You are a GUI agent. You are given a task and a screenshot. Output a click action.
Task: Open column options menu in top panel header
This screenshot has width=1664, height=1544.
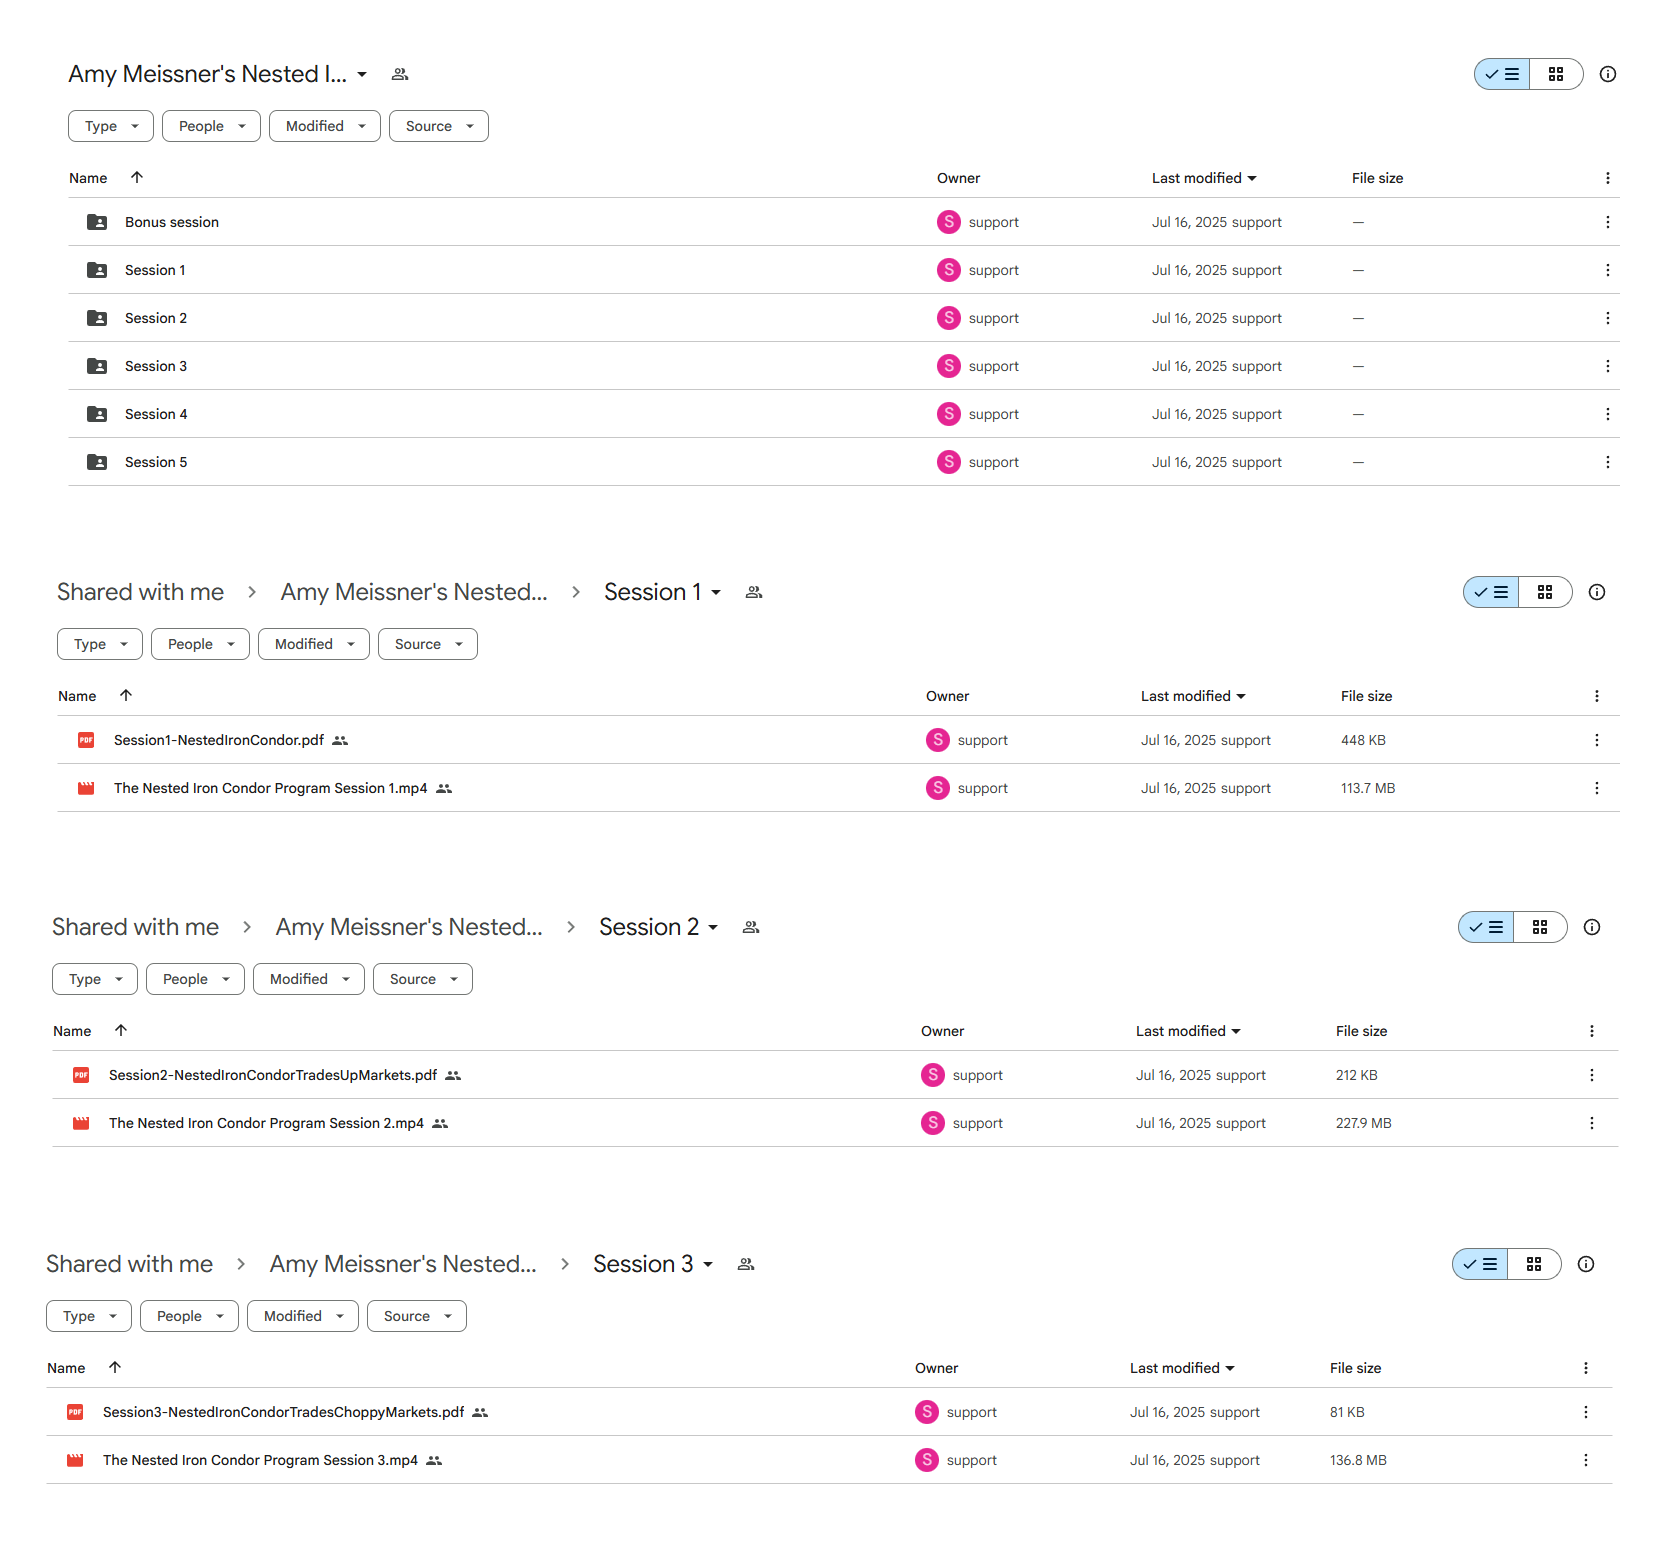pos(1608,178)
